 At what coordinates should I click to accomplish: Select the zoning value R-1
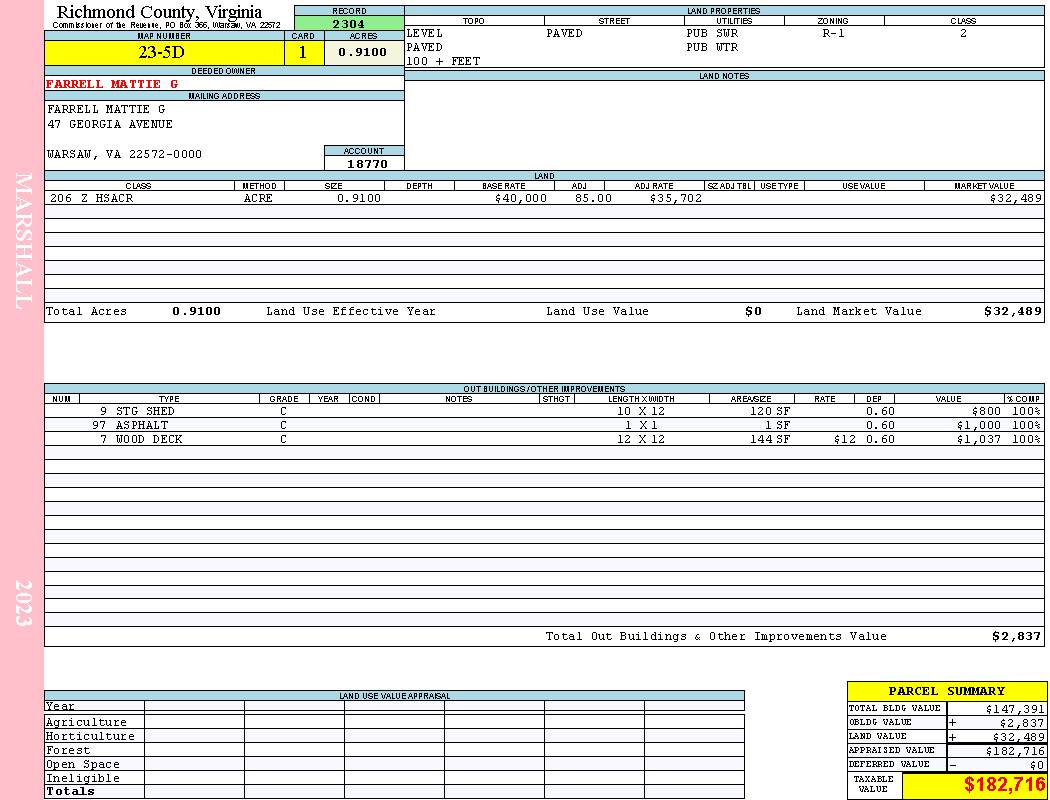point(833,33)
